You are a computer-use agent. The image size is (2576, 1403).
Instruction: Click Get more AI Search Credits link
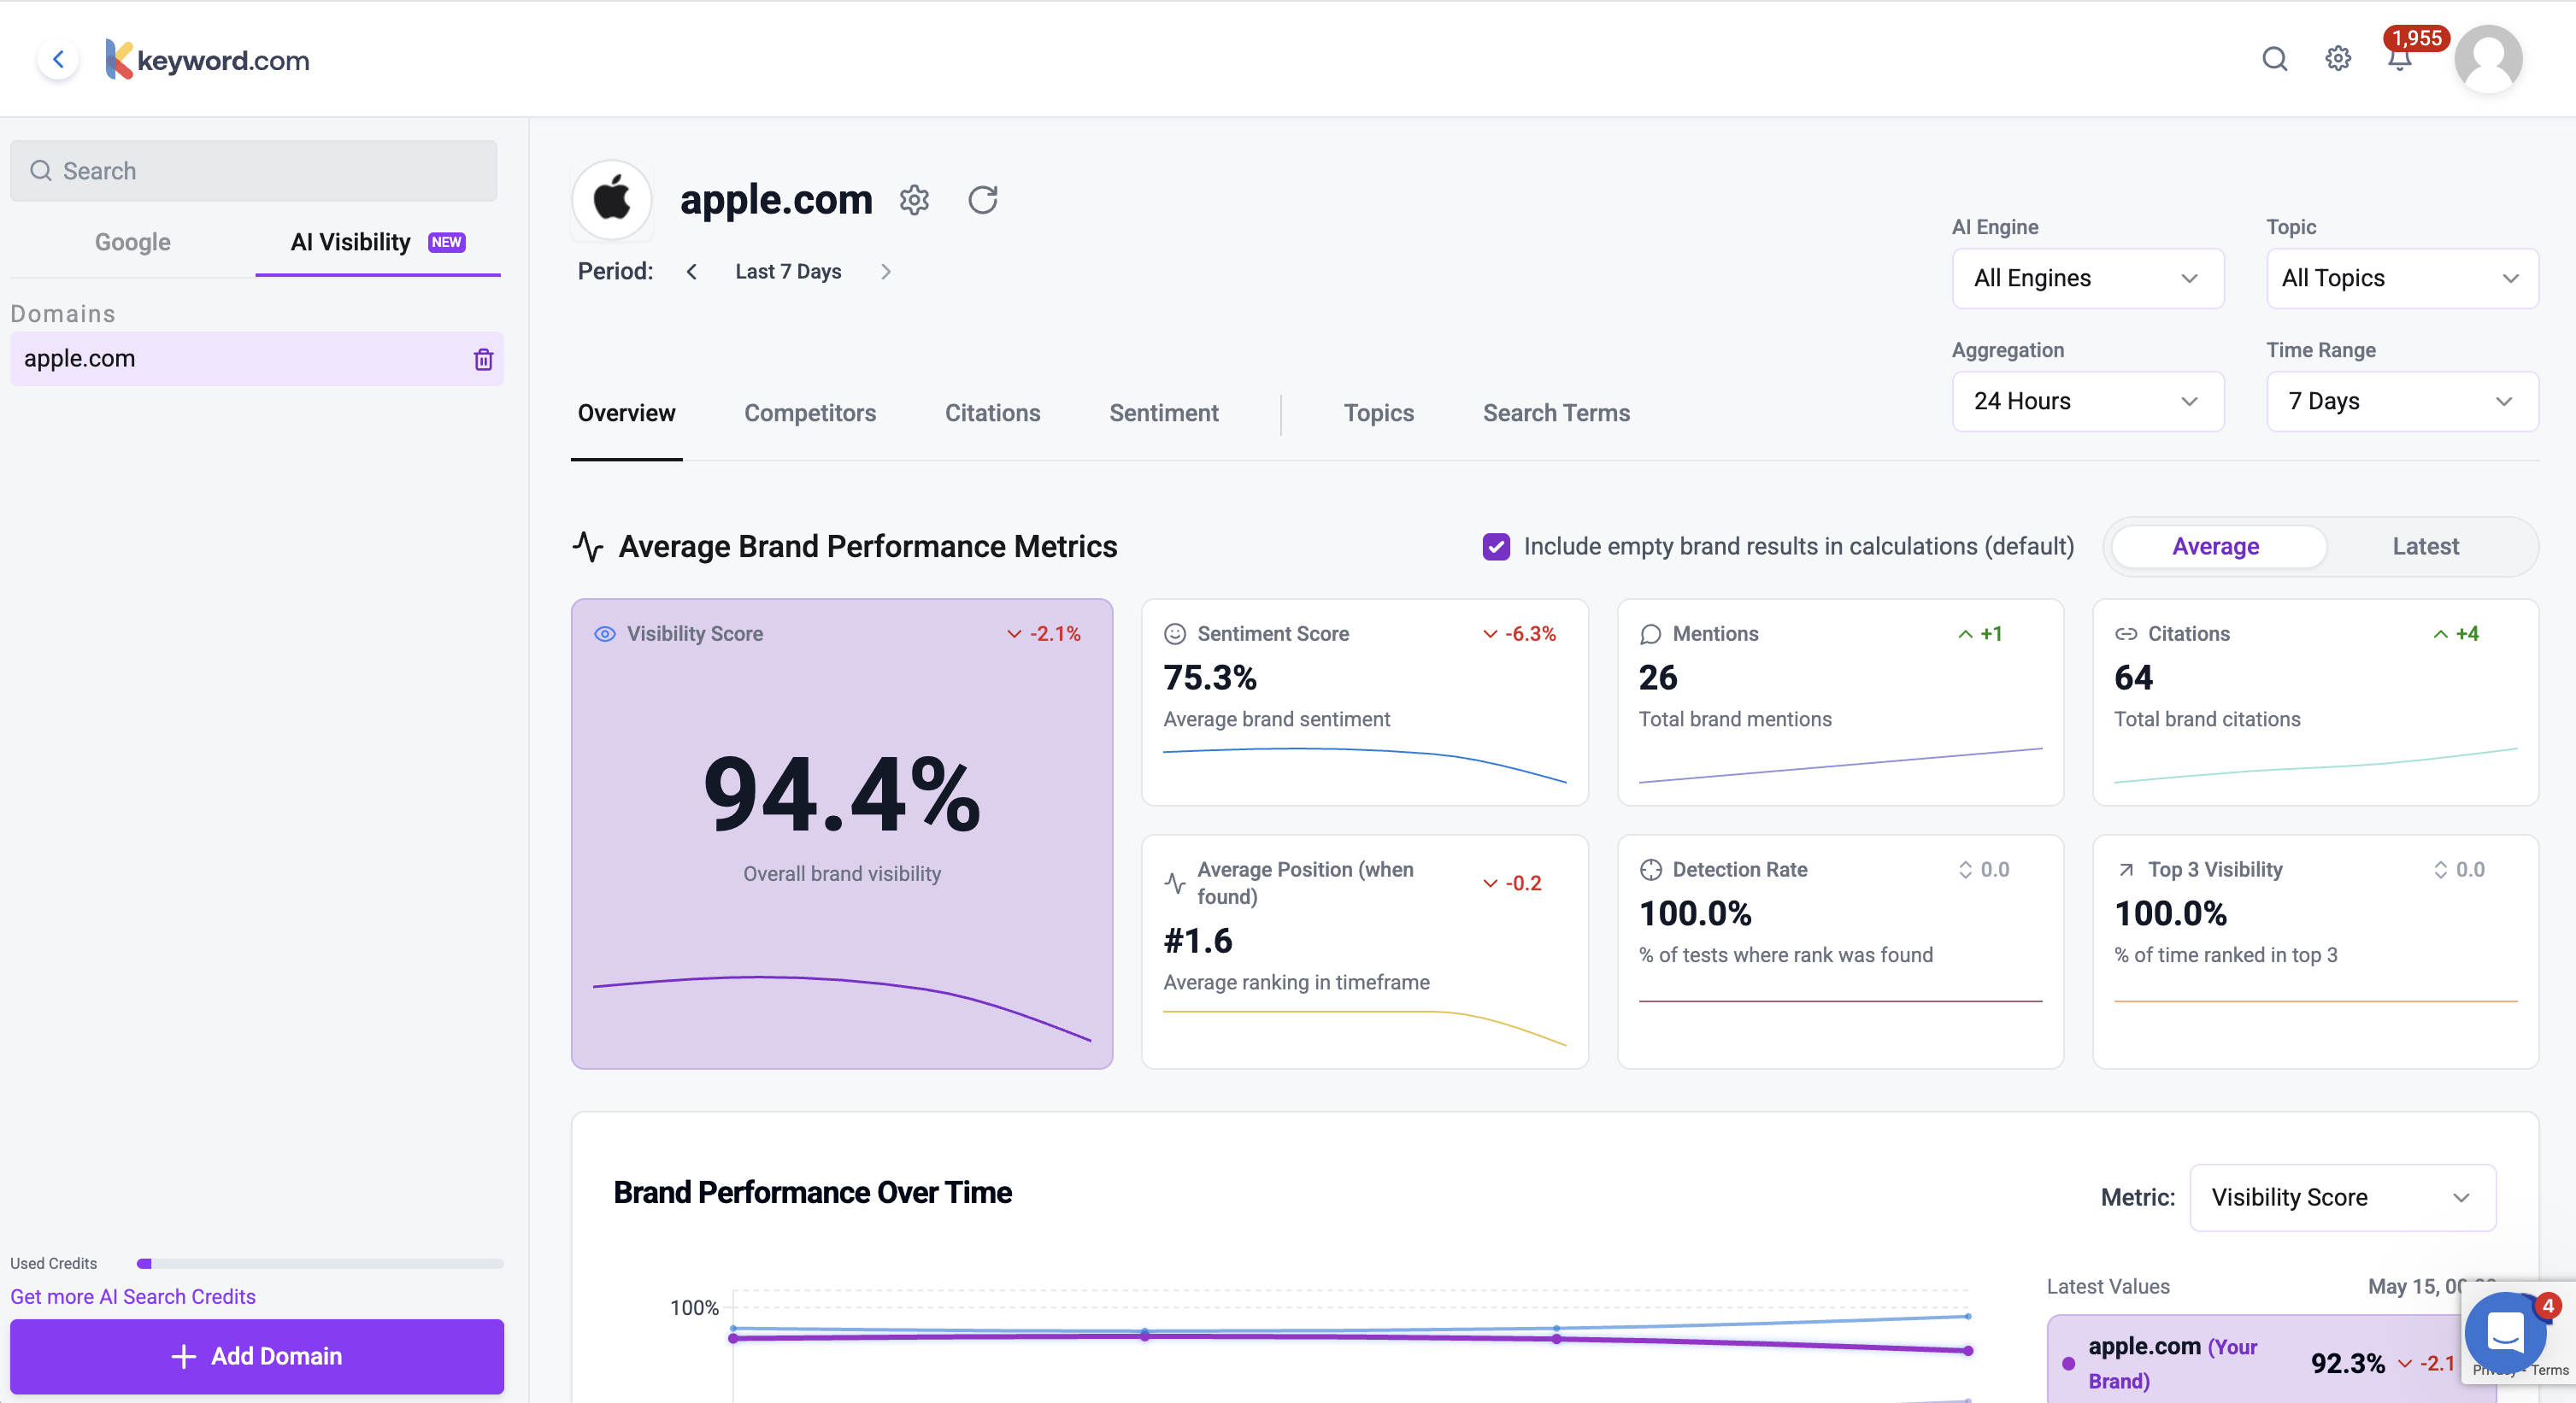tap(133, 1296)
